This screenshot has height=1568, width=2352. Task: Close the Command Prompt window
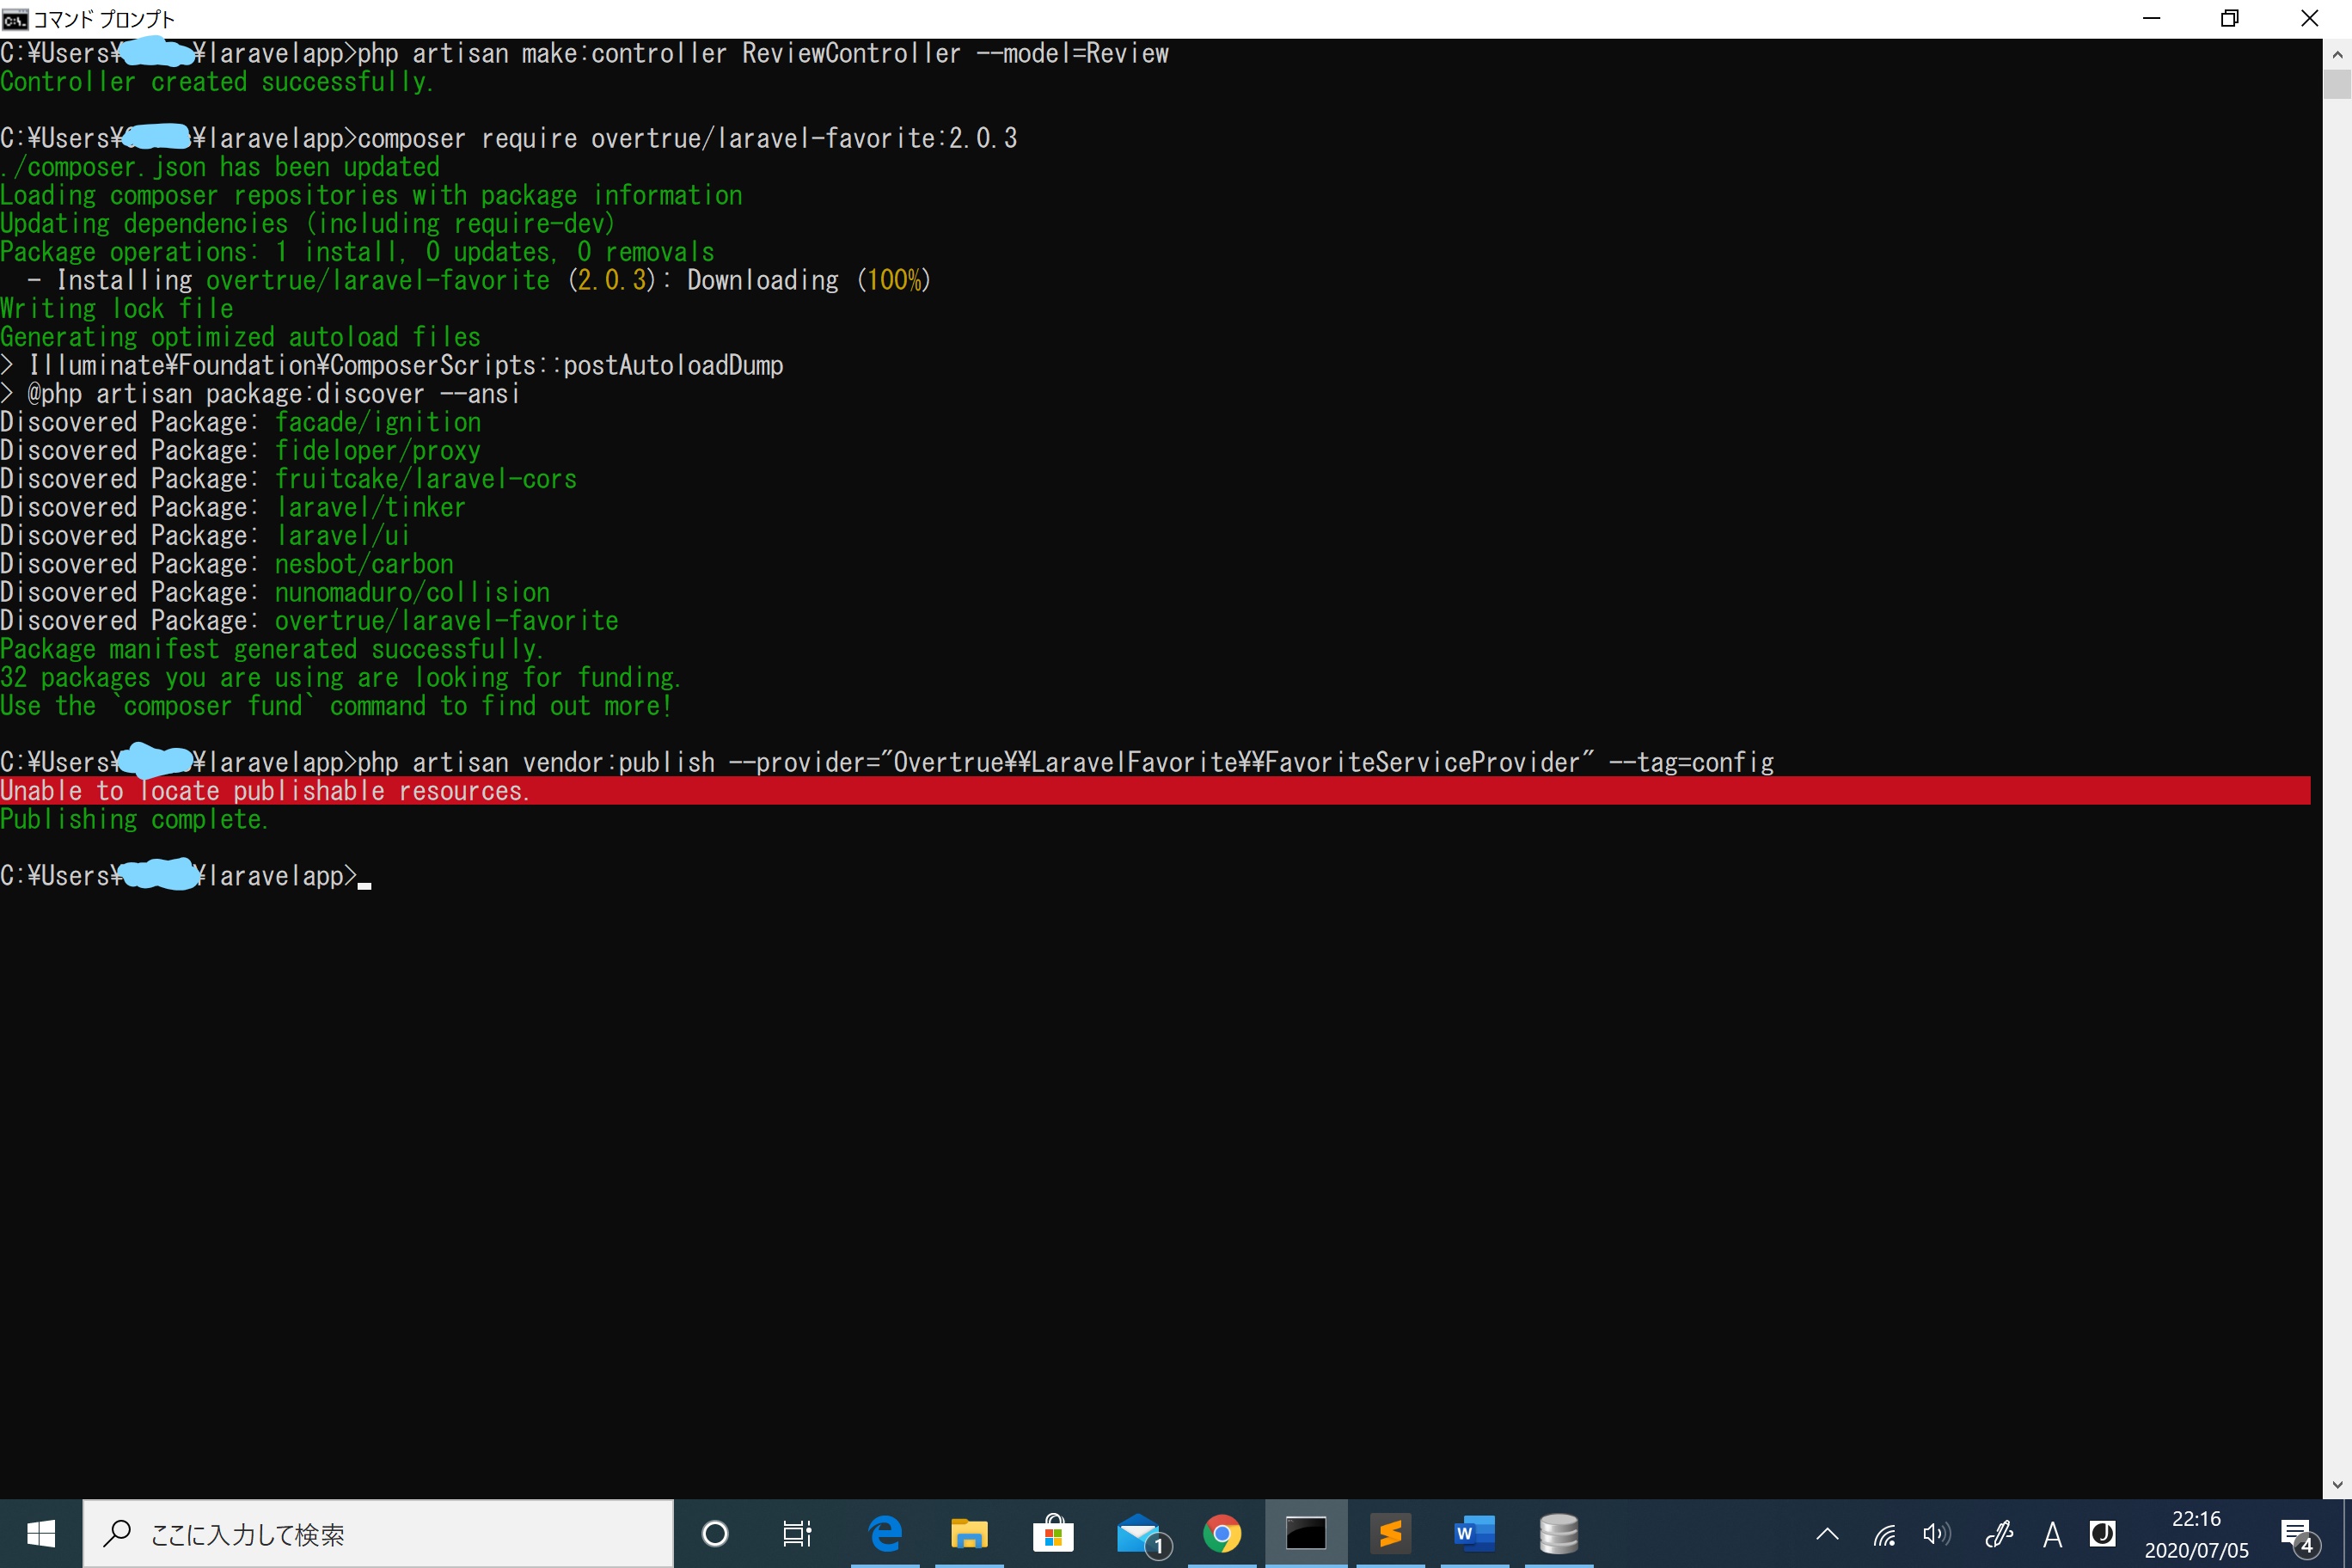2310,19
